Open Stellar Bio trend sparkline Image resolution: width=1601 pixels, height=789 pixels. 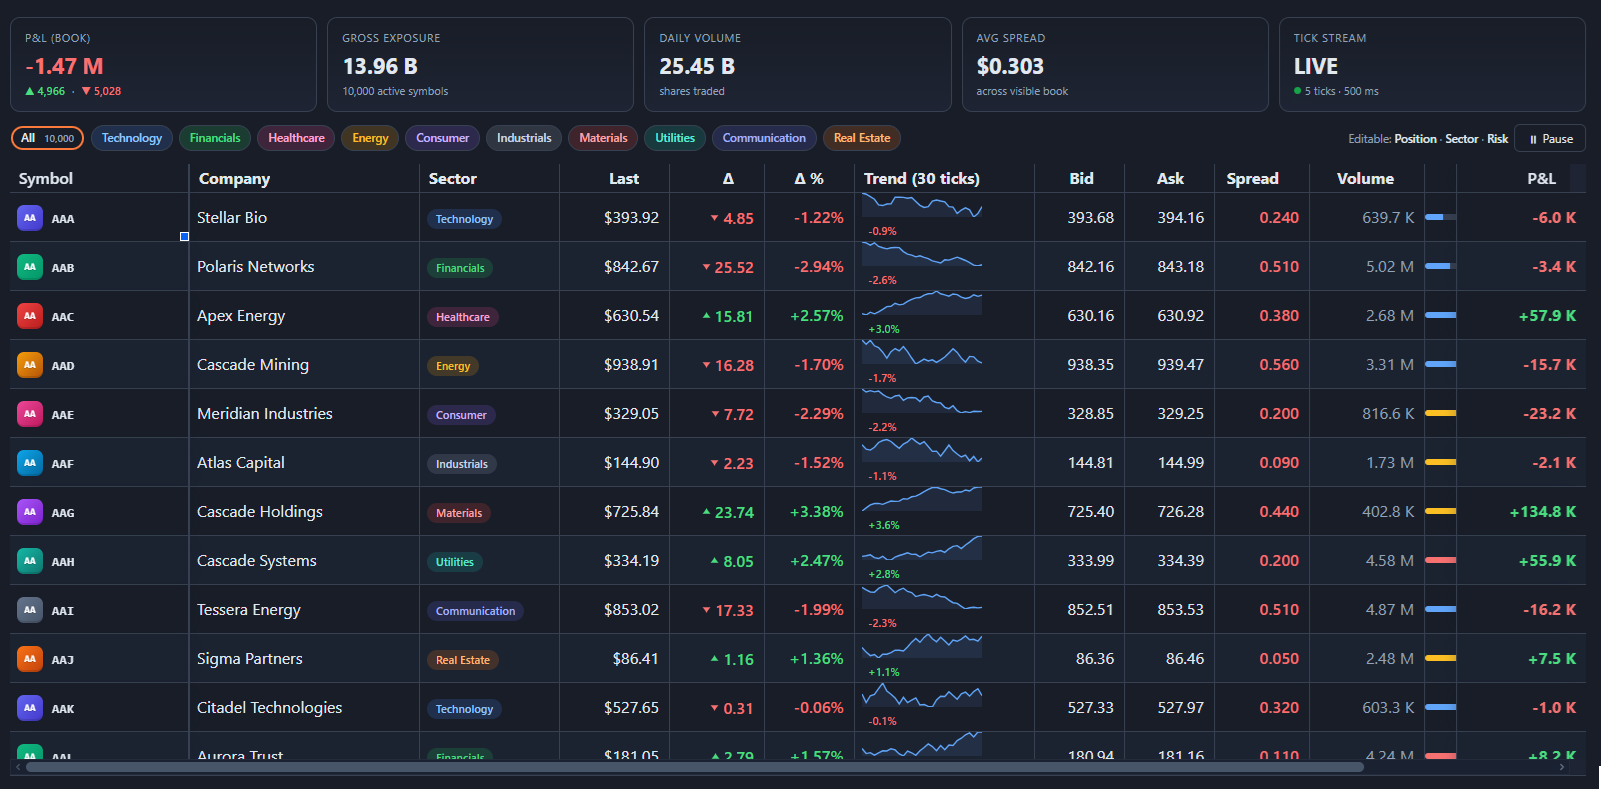[x=922, y=207]
